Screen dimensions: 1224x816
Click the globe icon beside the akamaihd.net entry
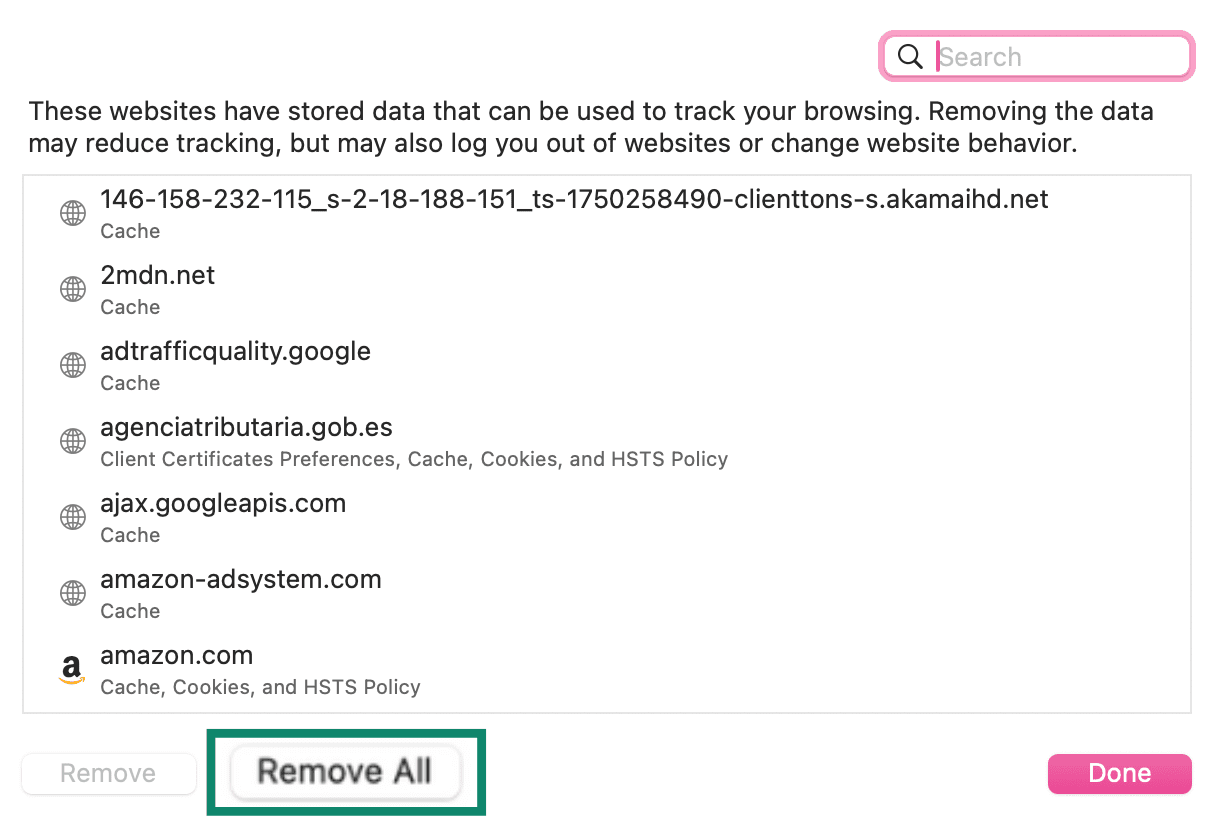coord(72,213)
